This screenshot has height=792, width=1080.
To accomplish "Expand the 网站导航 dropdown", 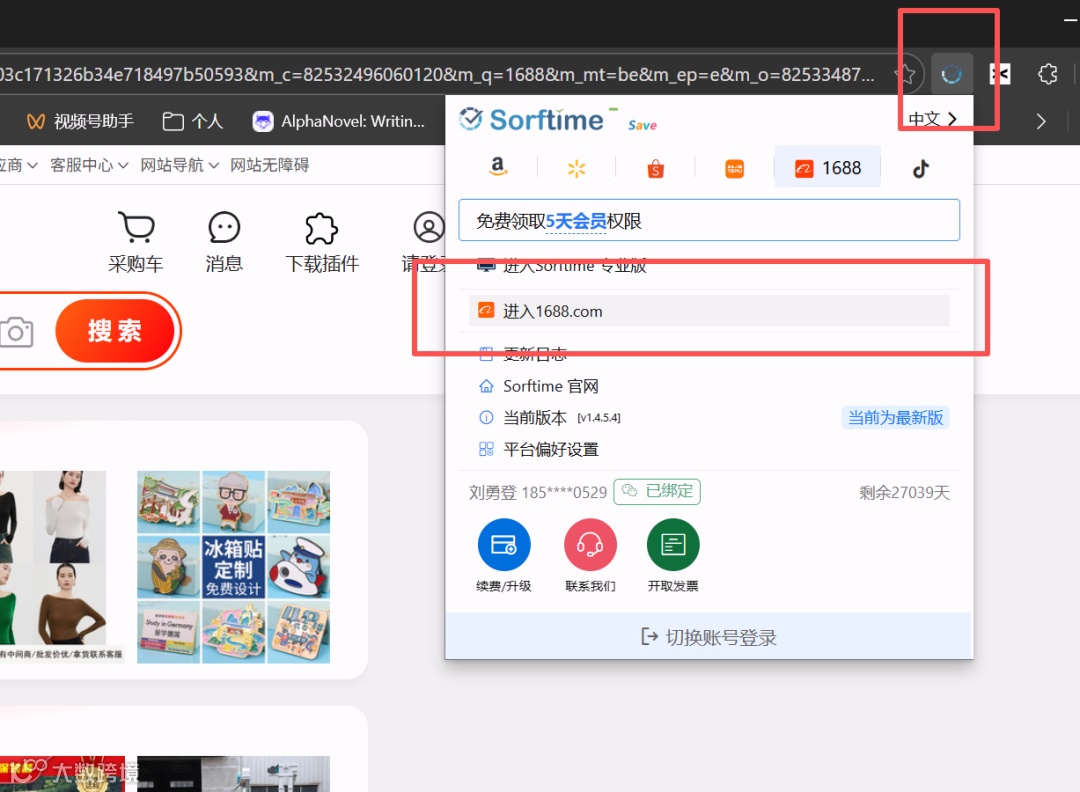I will pyautogui.click(x=179, y=165).
